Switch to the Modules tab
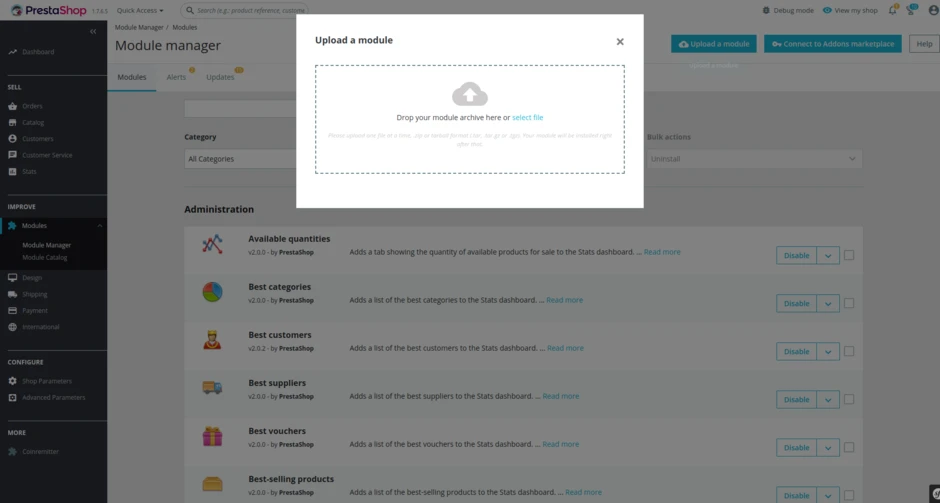This screenshot has width=940, height=503. [132, 77]
